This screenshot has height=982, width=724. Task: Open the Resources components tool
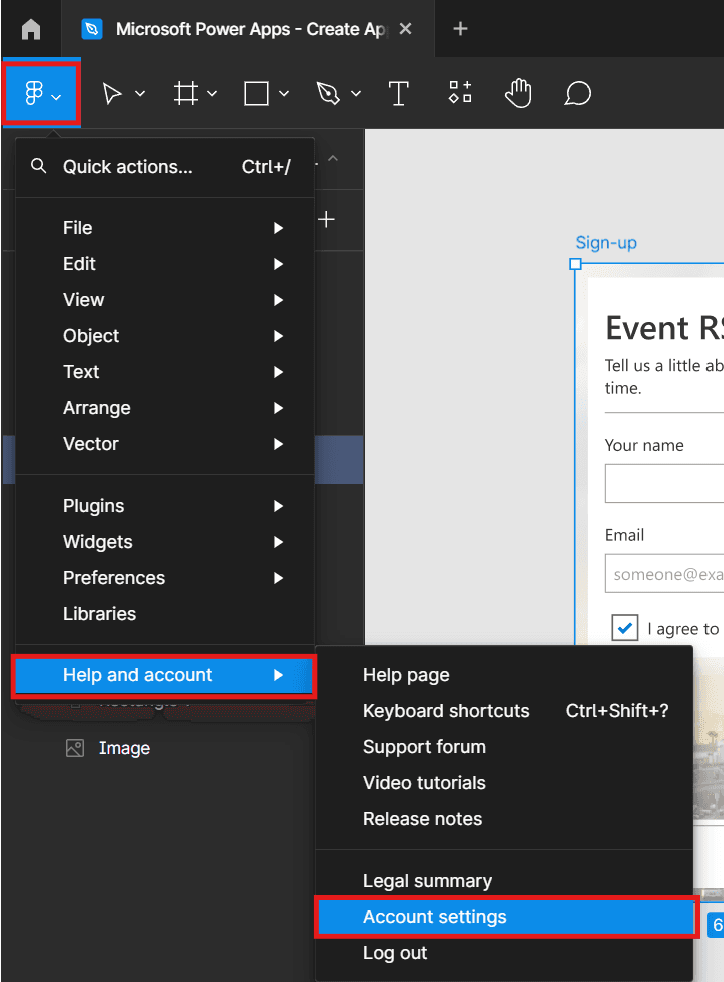460,93
